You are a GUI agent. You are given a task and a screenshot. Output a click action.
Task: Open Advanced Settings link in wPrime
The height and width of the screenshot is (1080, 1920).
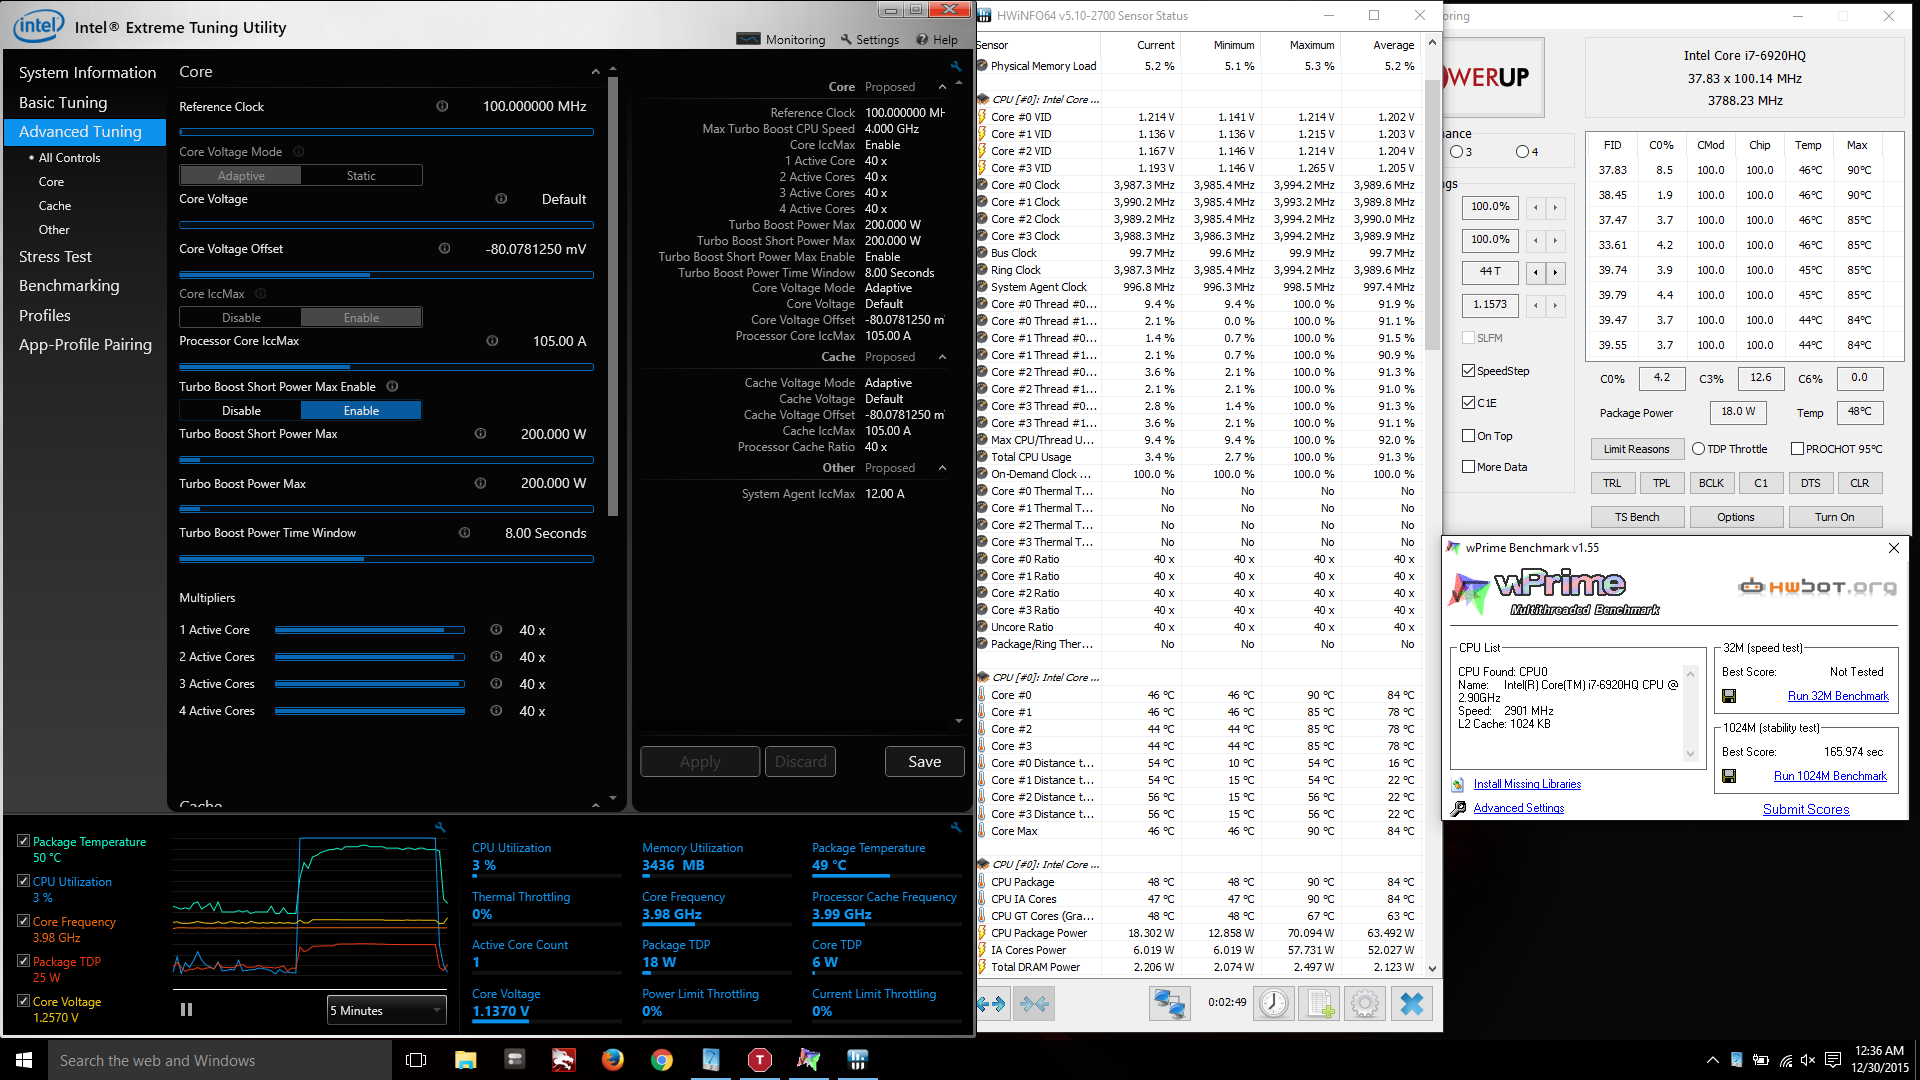(x=1519, y=808)
